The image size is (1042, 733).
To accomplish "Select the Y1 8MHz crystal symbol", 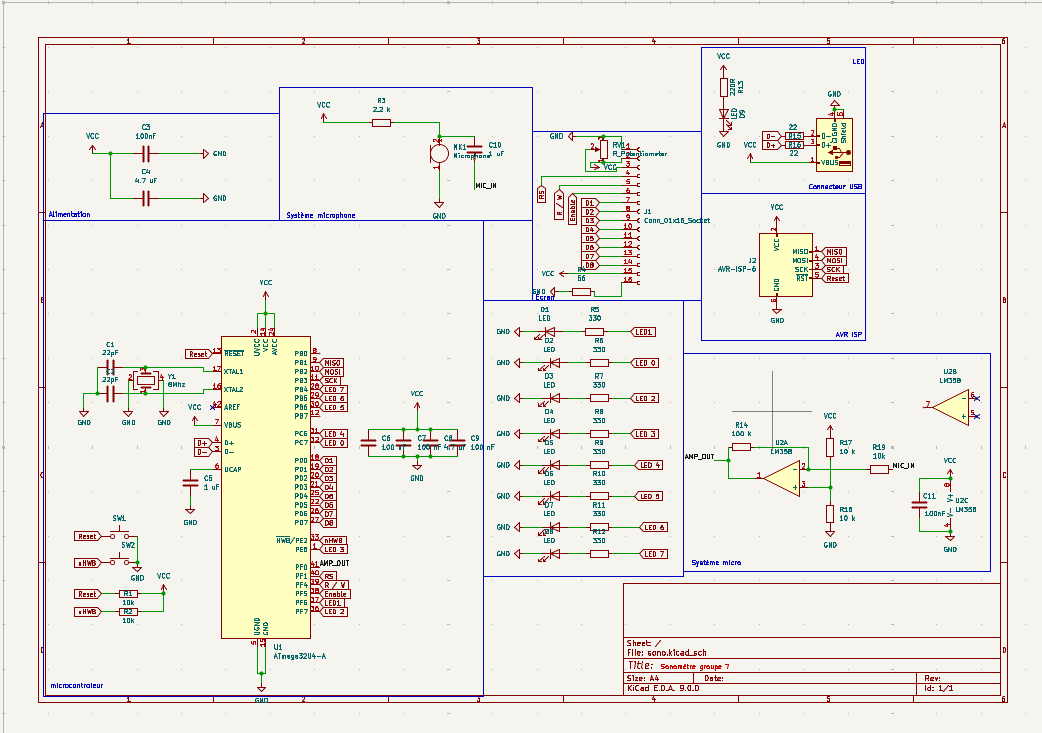I will (146, 381).
